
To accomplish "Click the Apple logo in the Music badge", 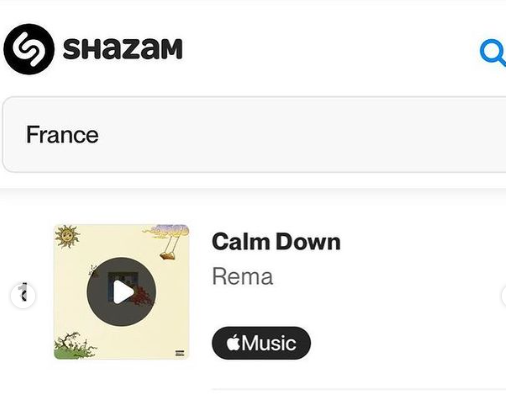I will [233, 343].
